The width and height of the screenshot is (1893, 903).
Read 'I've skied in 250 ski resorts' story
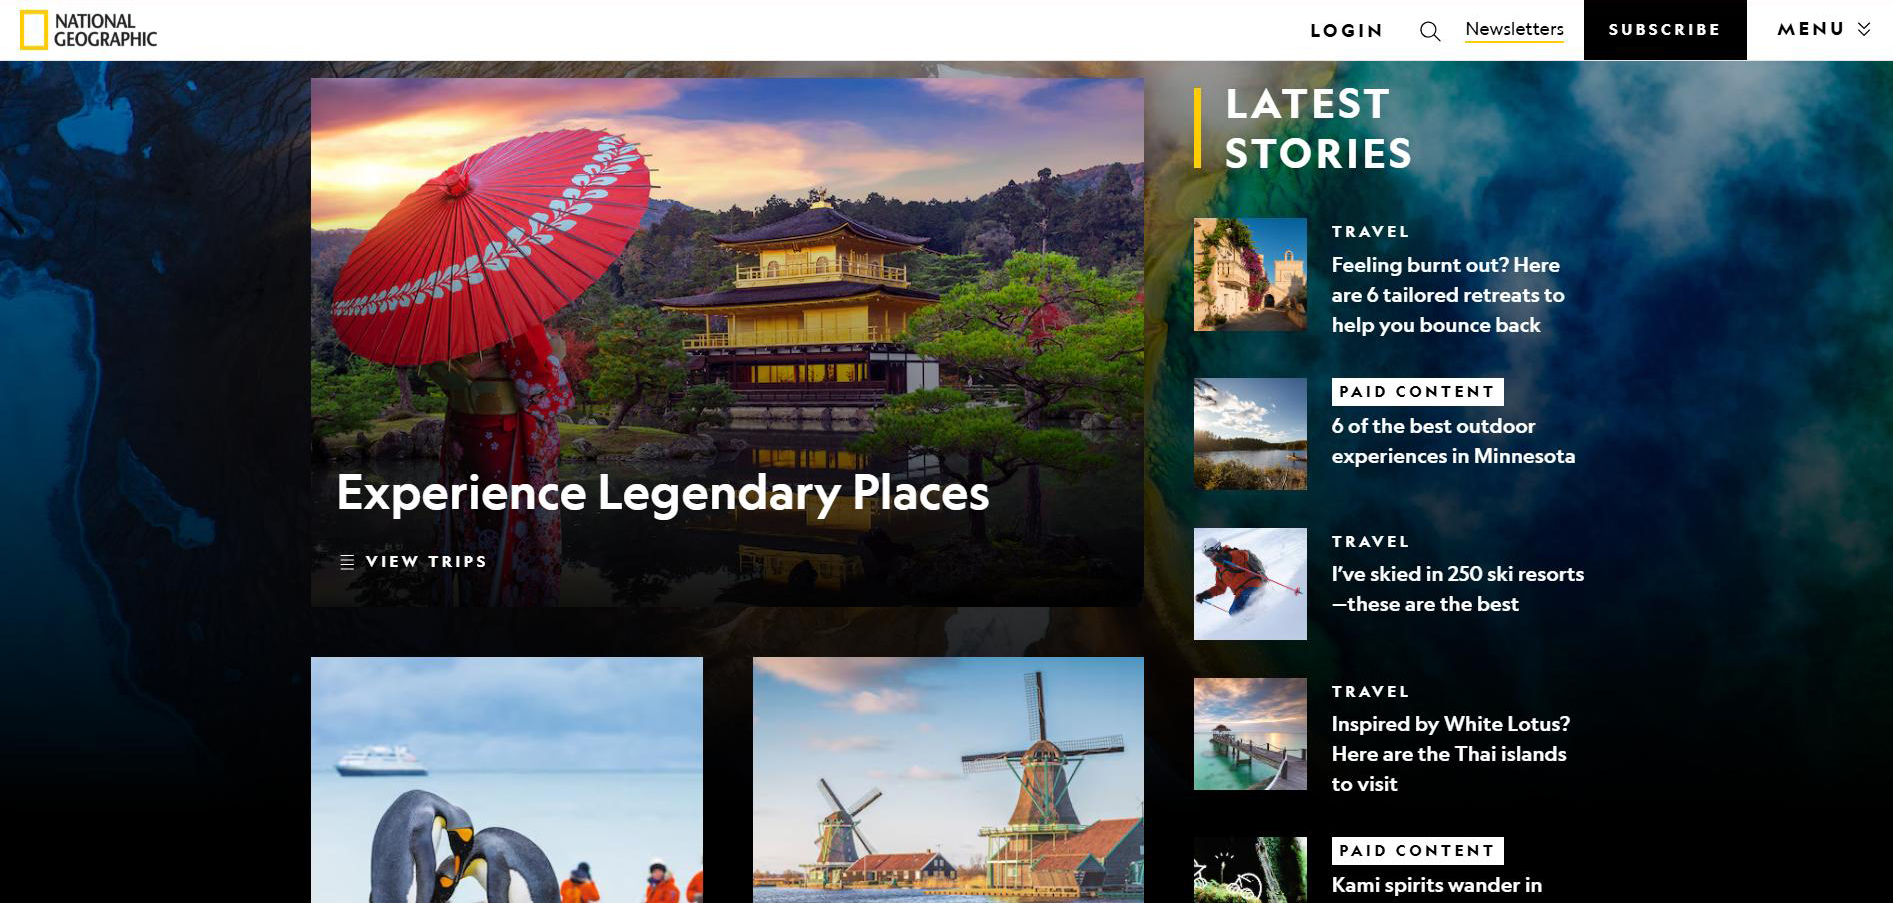tap(1458, 589)
